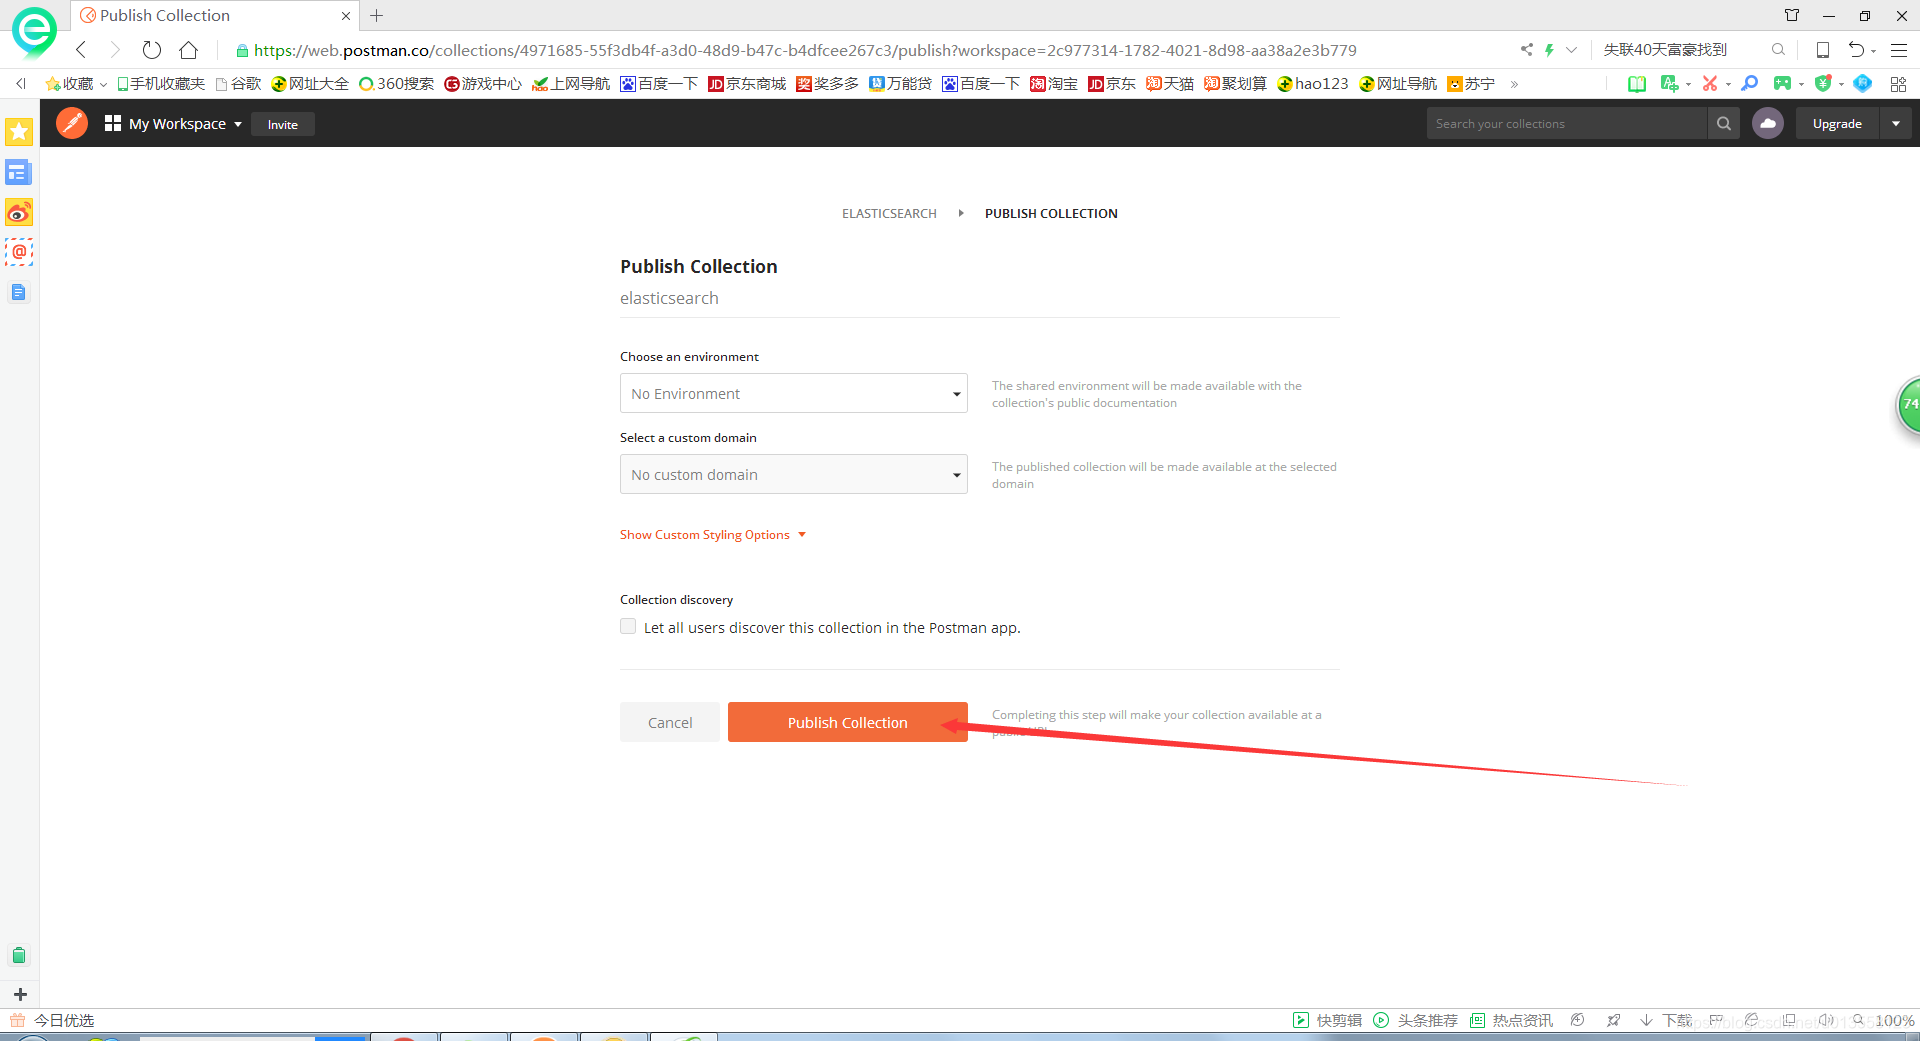Image resolution: width=1920 pixels, height=1041 pixels.
Task: Click the red scissors screenshot icon
Action: click(x=1710, y=84)
